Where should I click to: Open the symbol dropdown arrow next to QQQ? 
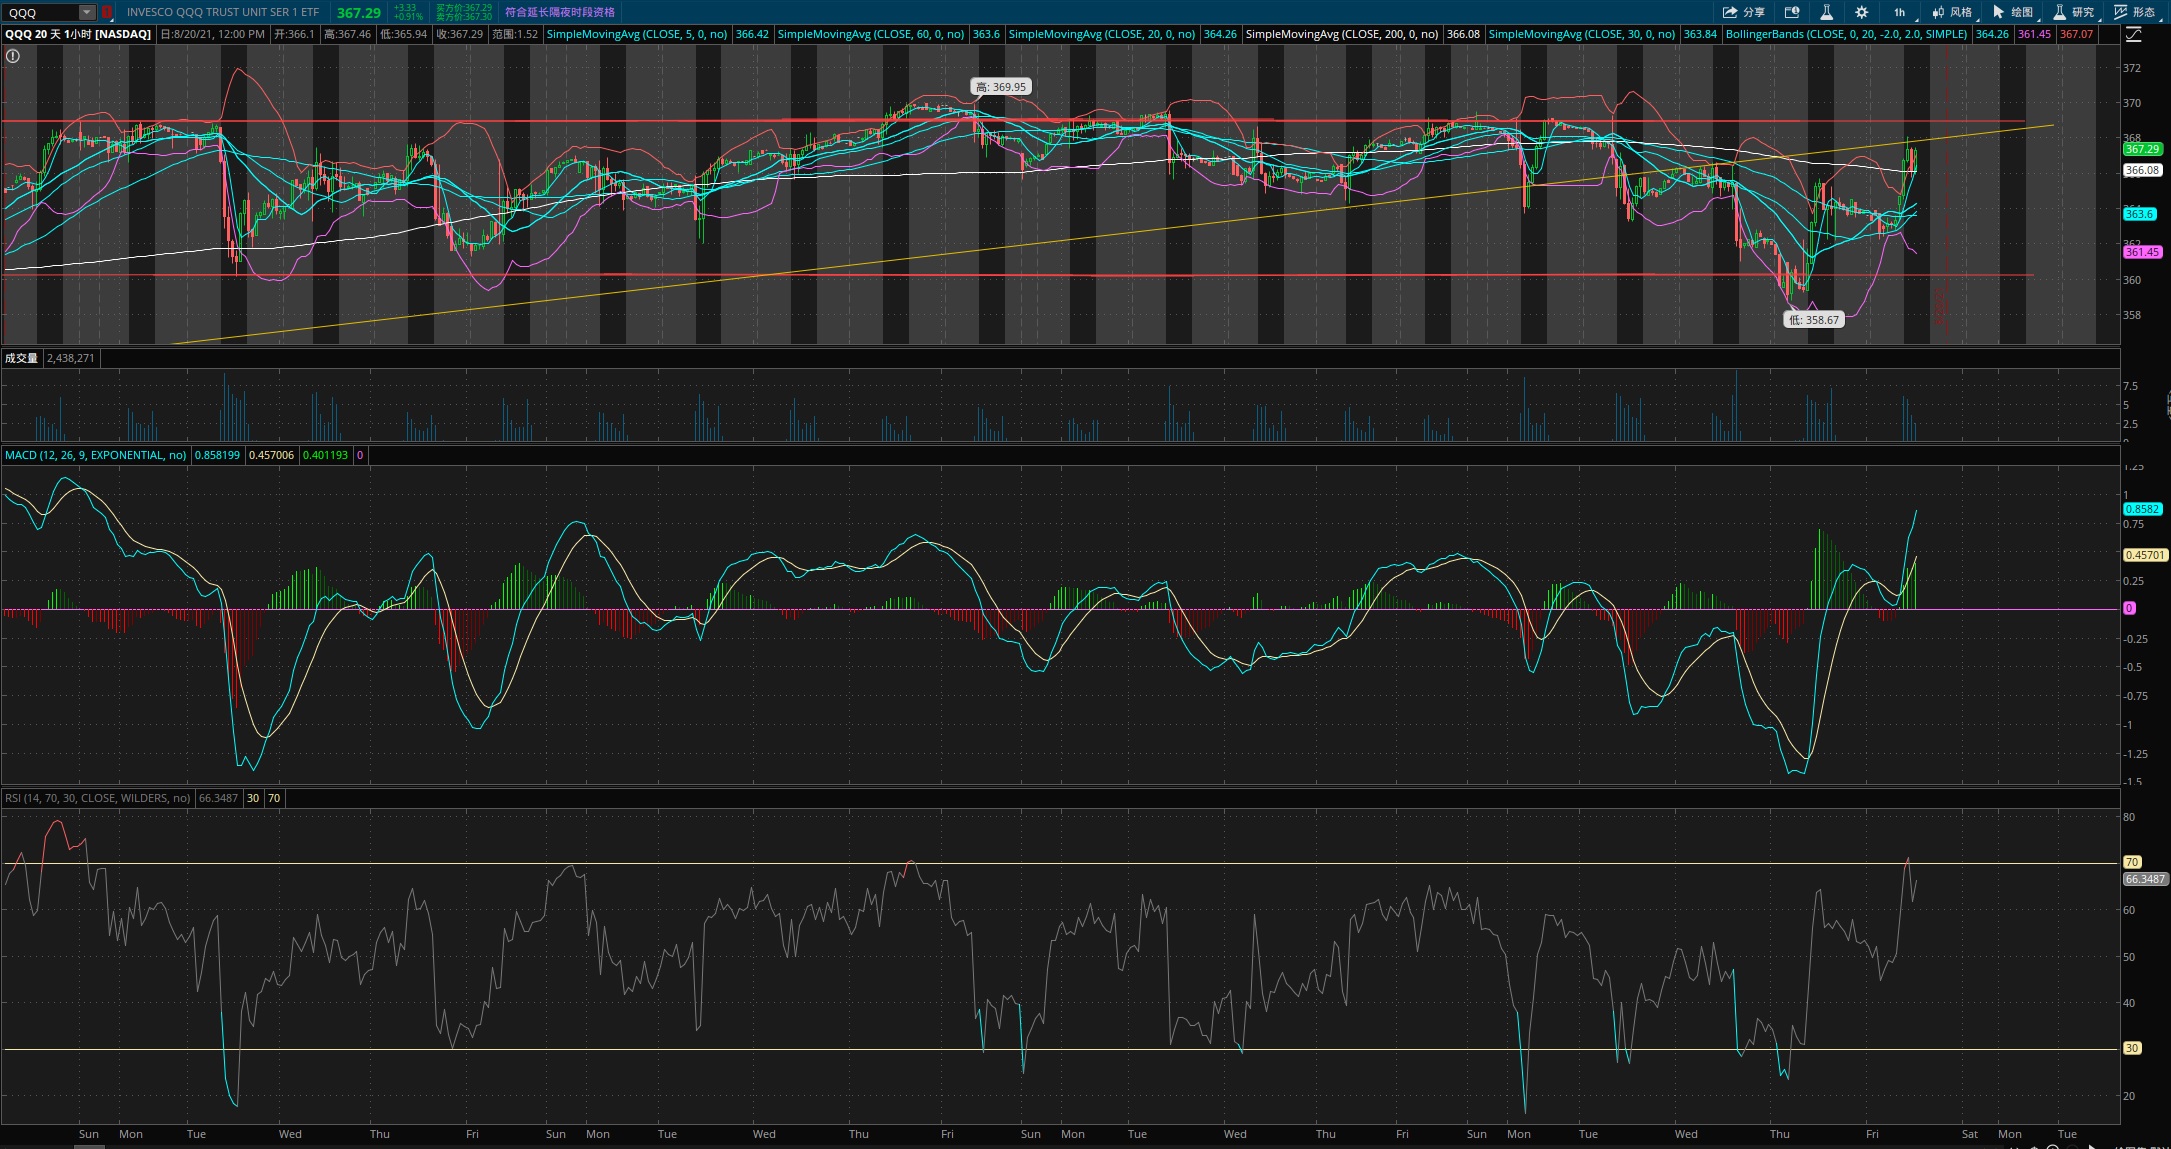coord(87,12)
